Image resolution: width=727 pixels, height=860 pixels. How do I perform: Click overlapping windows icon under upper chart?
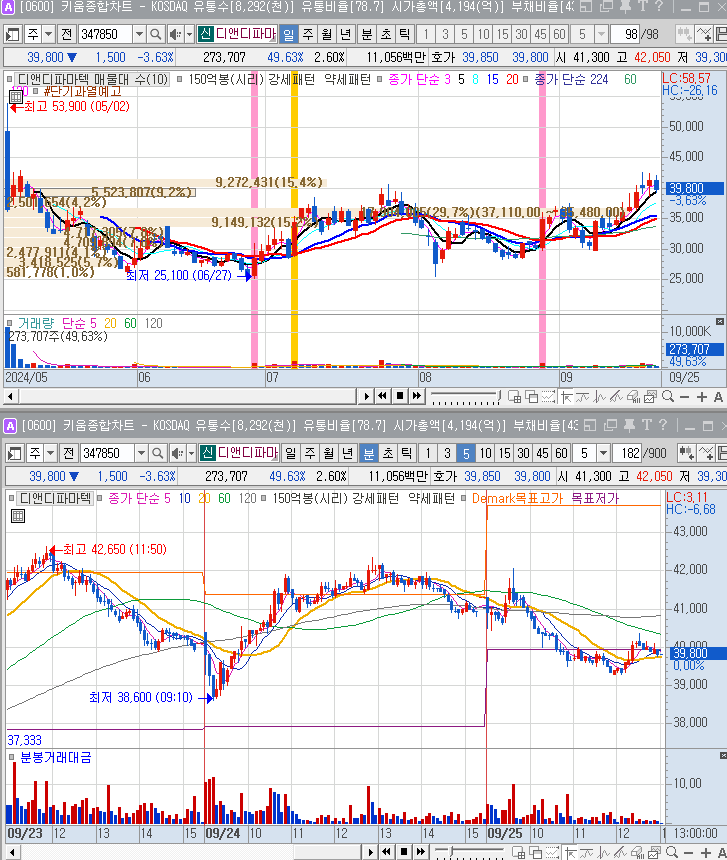[x=531, y=397]
